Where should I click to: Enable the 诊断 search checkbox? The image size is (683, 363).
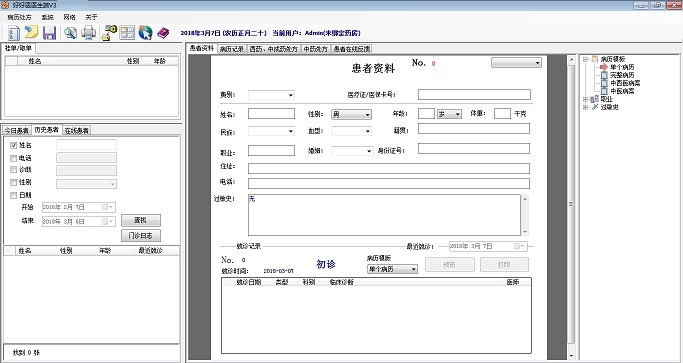(14, 170)
